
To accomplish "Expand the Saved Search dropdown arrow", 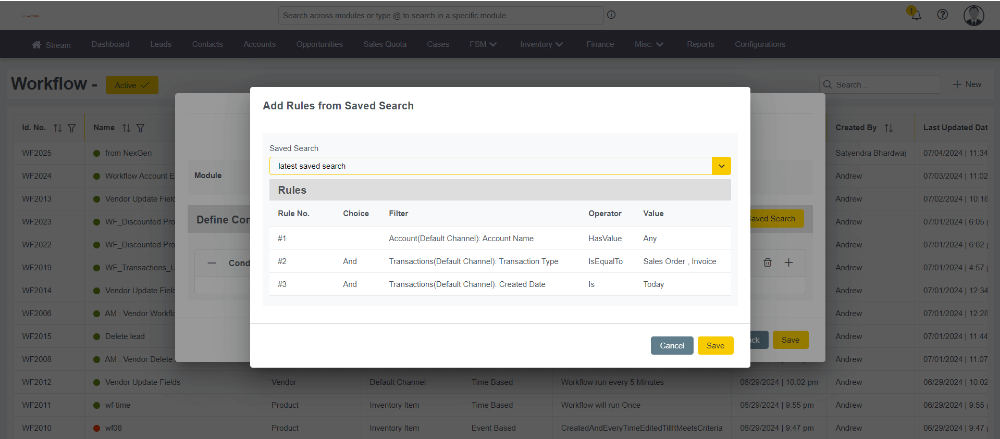I will pos(721,166).
